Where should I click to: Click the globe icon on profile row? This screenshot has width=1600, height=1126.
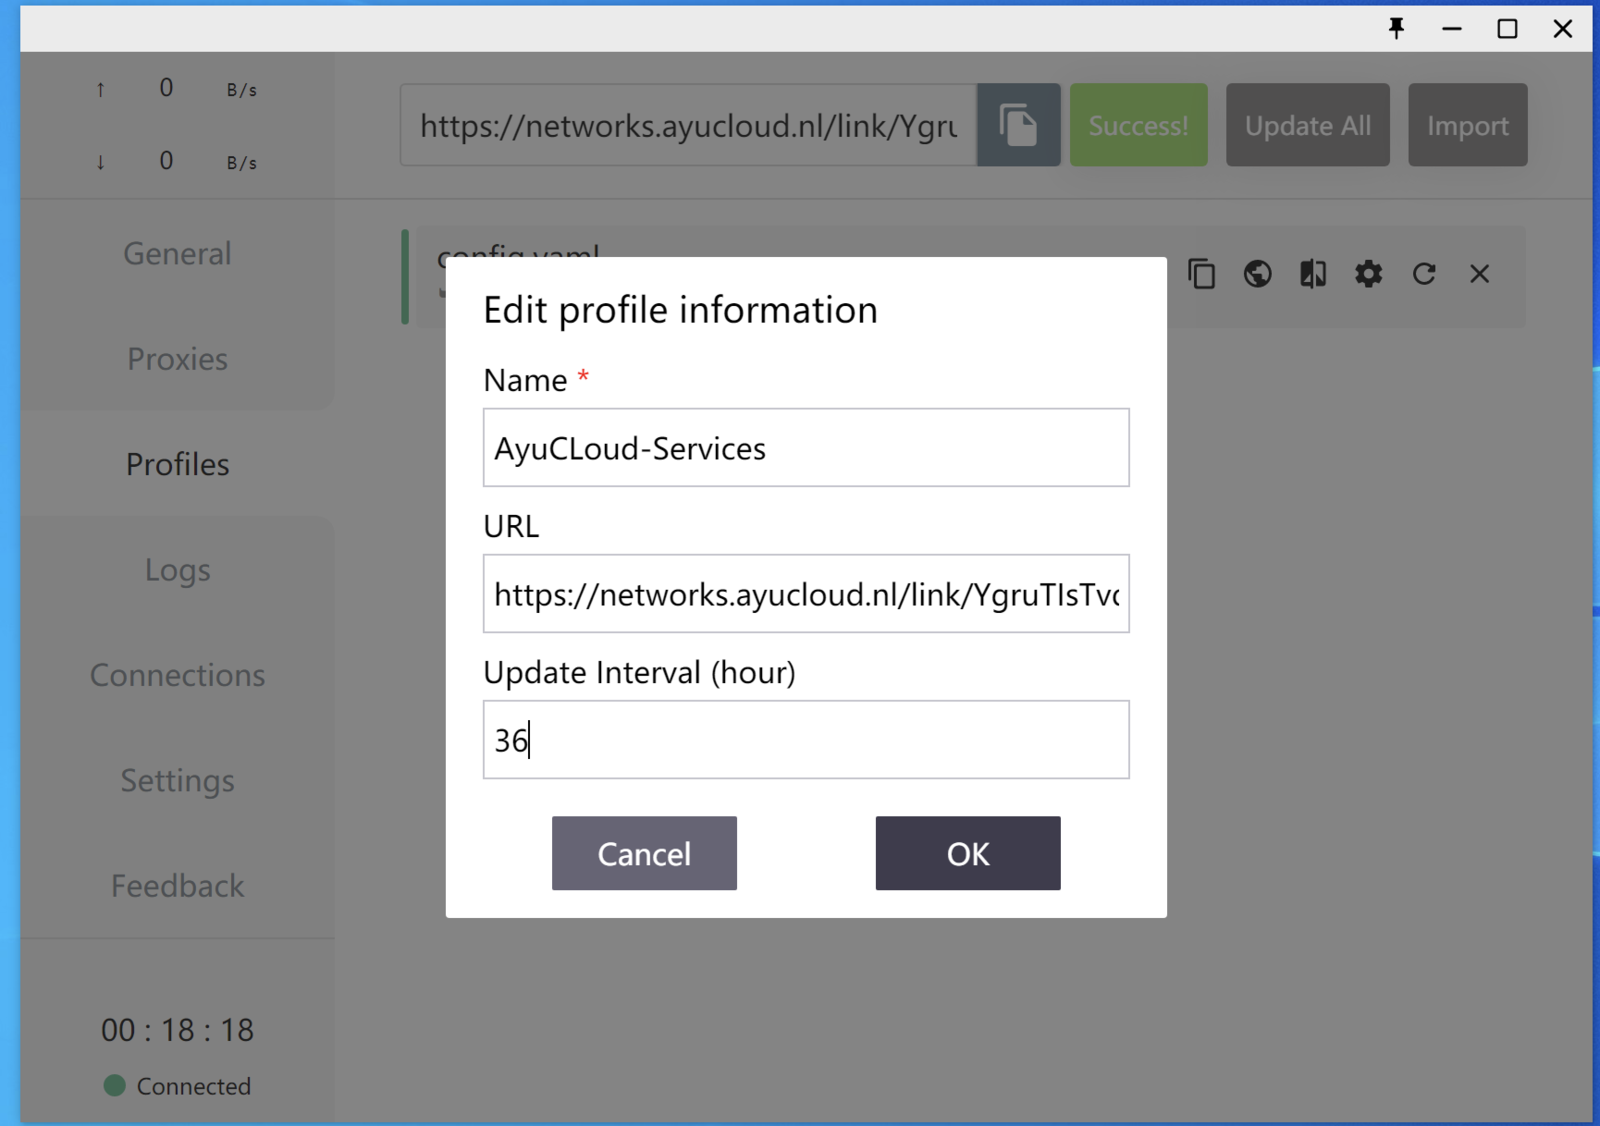1257,274
